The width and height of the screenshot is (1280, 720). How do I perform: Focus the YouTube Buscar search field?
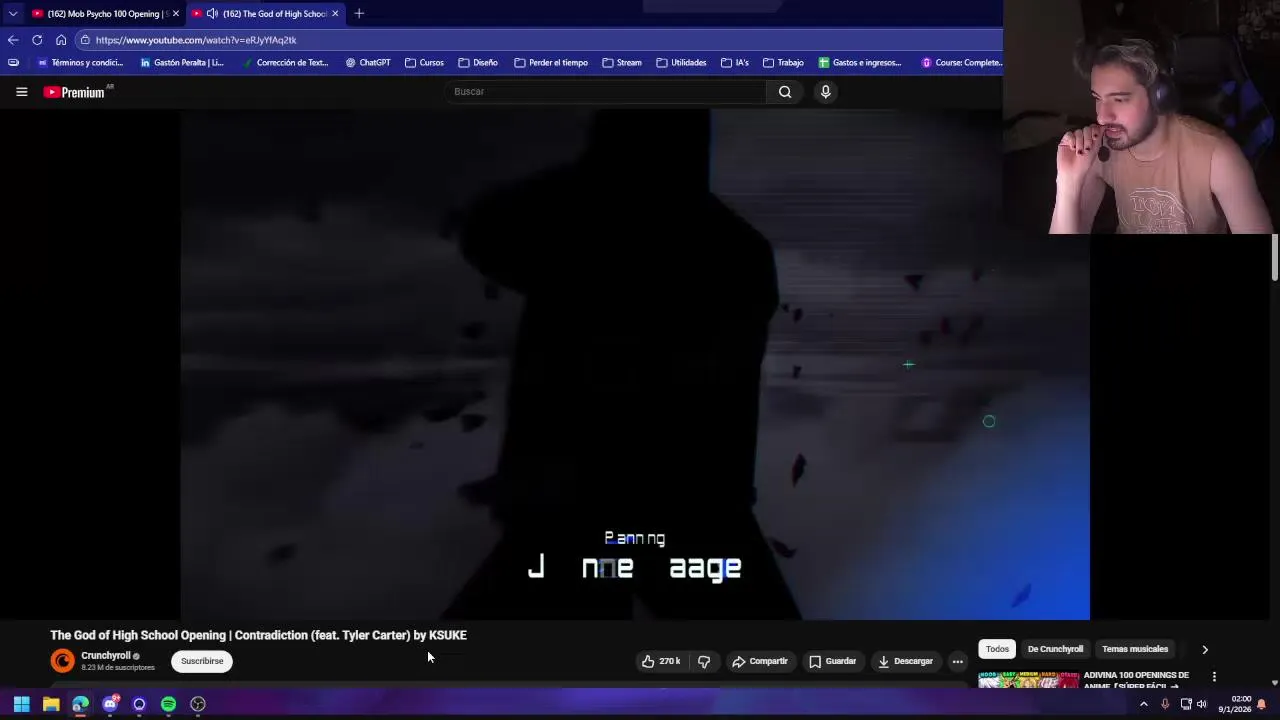[x=606, y=92]
